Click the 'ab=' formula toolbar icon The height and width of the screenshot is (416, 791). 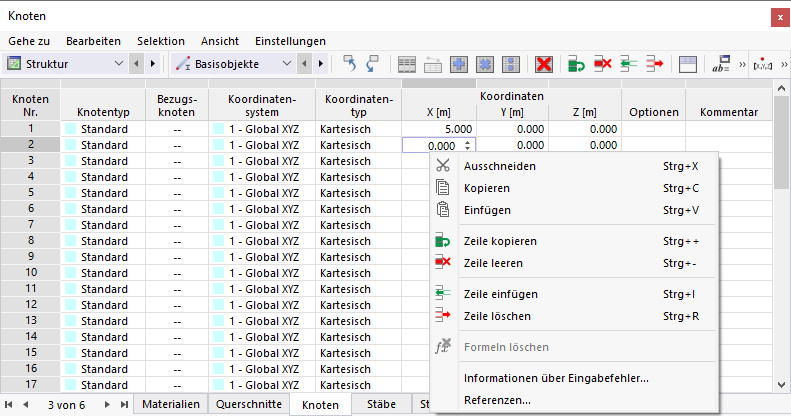[721, 64]
